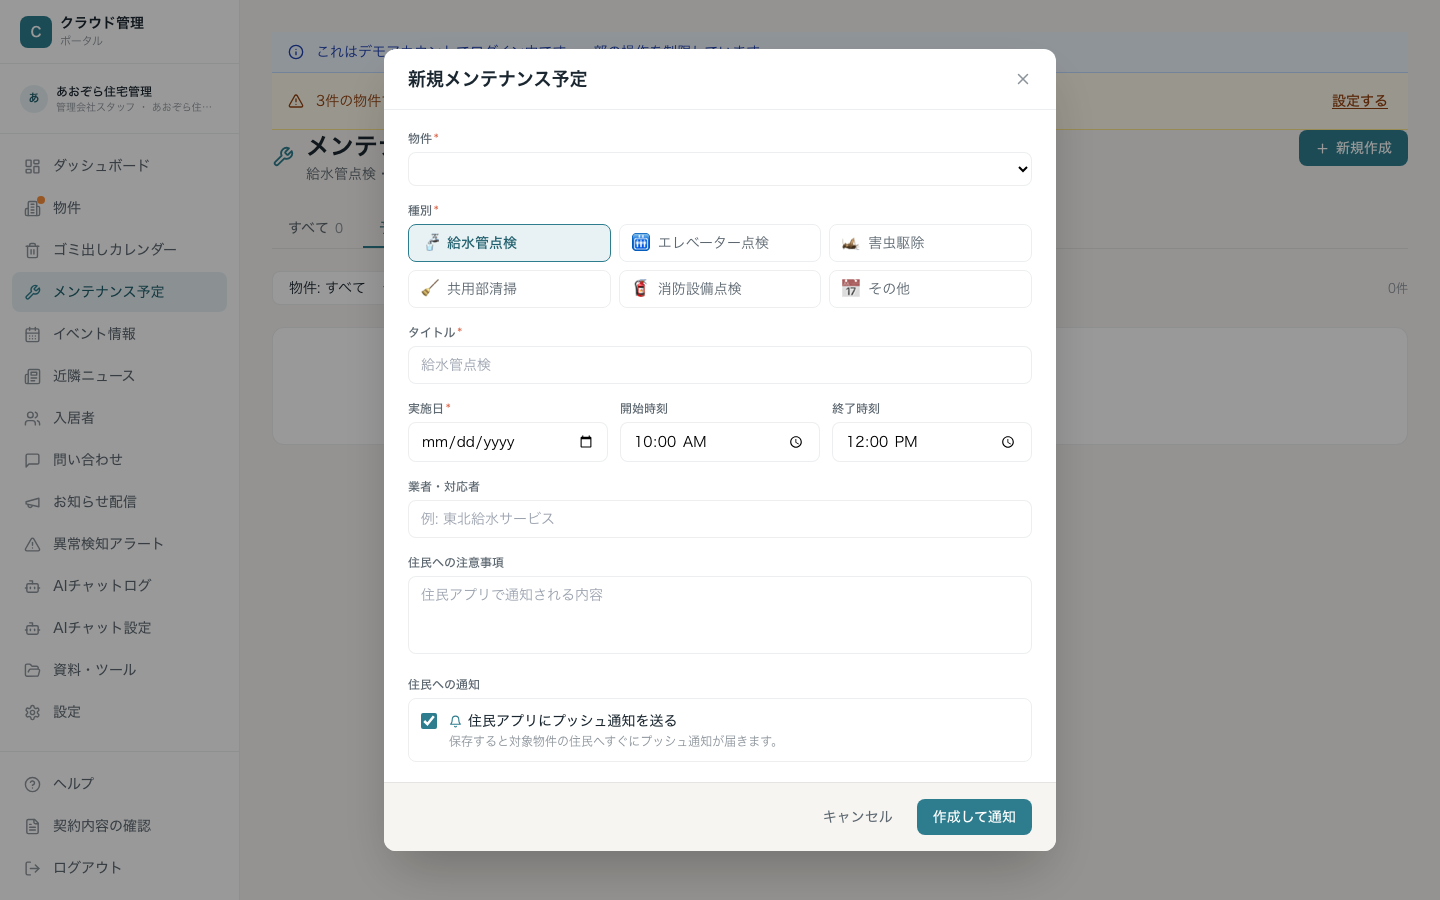Open 契約内容の確認 in sidebar
This screenshot has height=900, width=1440.
pos(119,826)
